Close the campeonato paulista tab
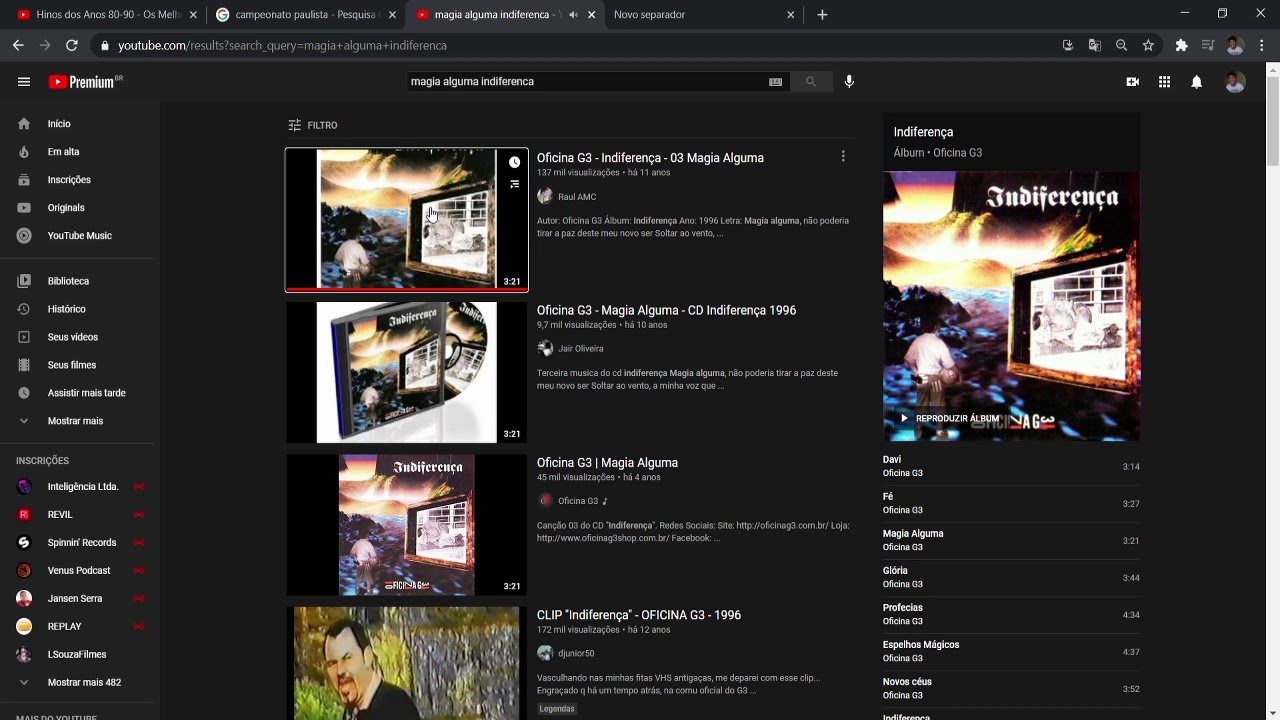1280x720 pixels. 392,15
